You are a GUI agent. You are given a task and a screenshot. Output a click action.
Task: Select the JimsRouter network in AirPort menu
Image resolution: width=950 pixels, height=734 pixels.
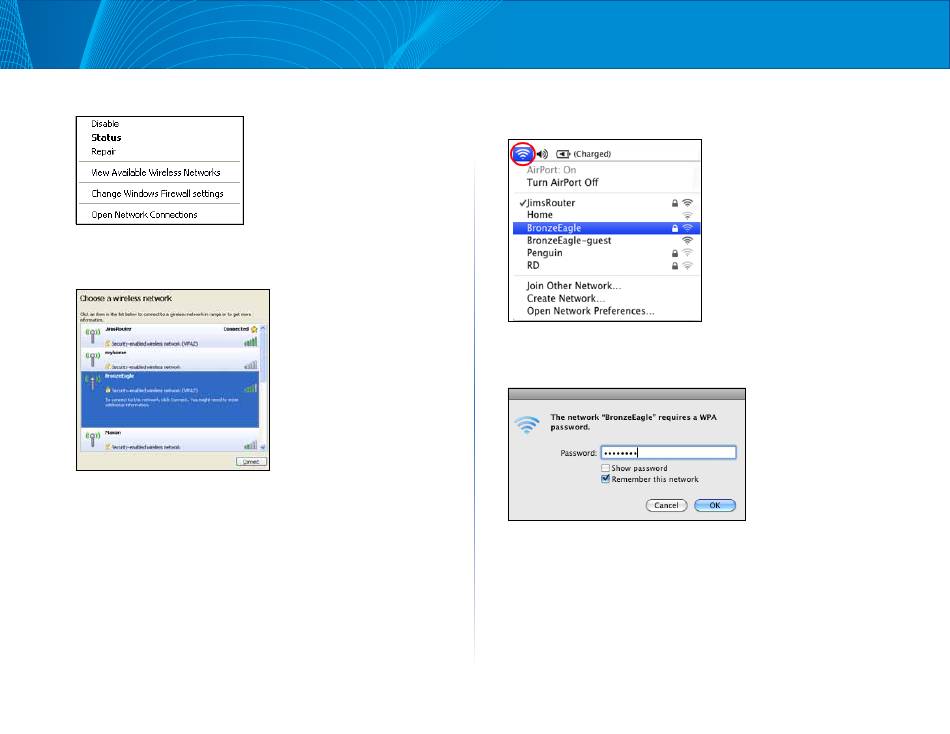[x=606, y=203]
